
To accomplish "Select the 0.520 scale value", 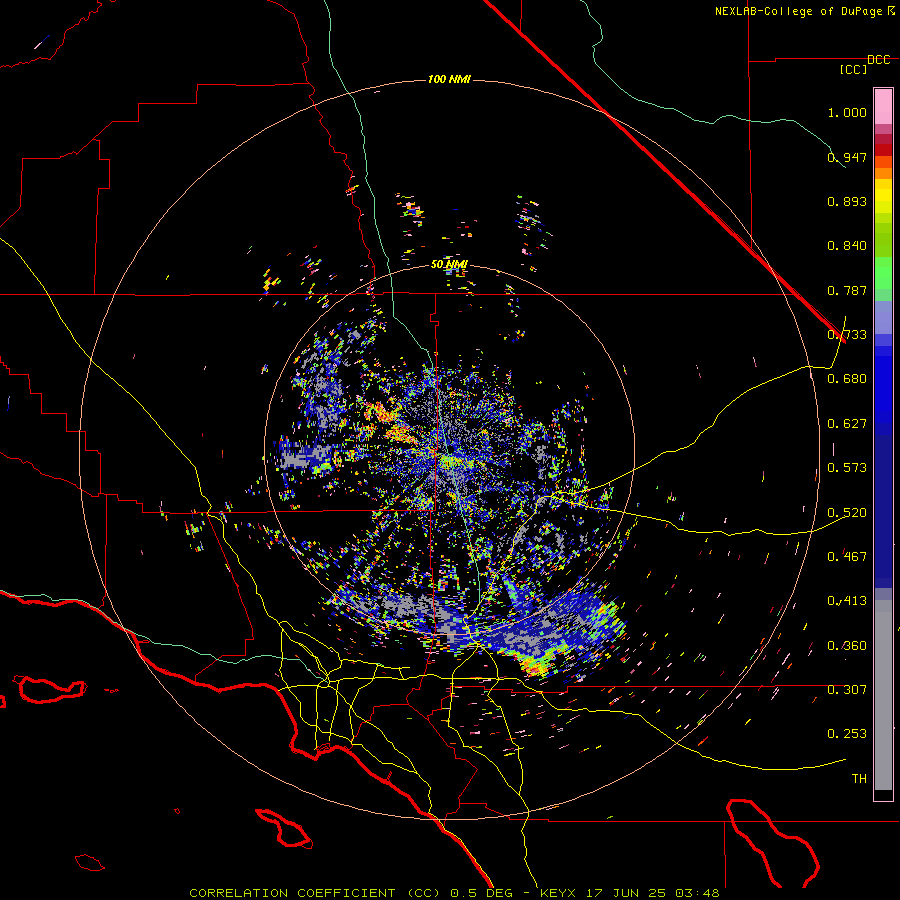I will [x=847, y=513].
